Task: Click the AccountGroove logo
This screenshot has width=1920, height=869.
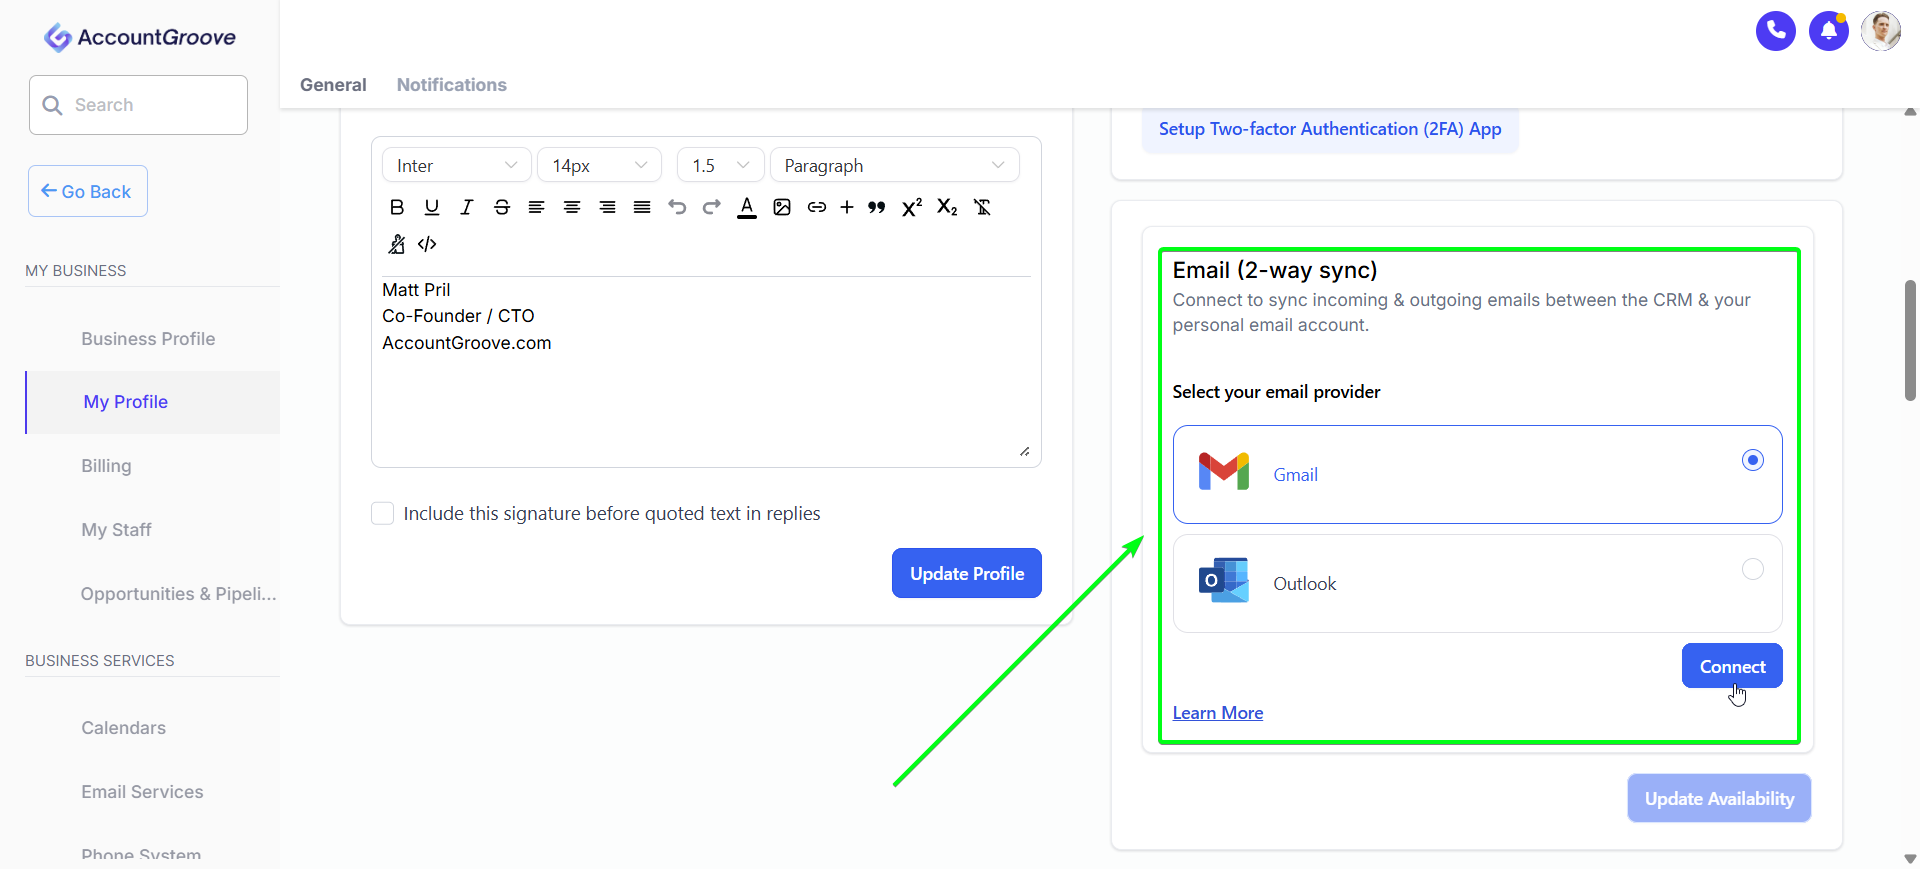Action: (x=140, y=37)
